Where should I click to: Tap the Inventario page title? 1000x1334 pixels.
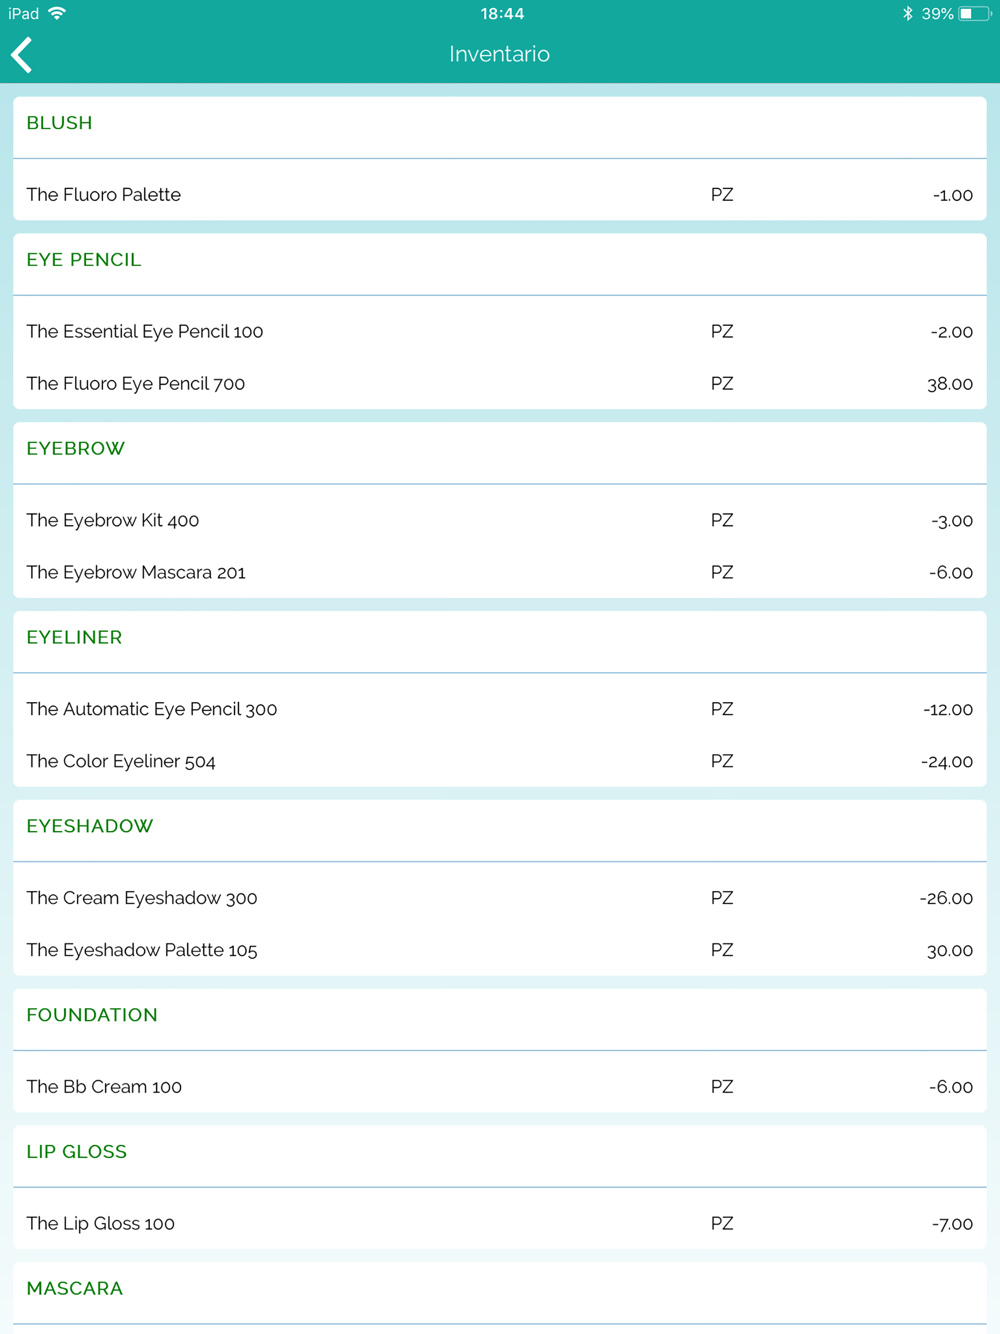[x=500, y=55]
